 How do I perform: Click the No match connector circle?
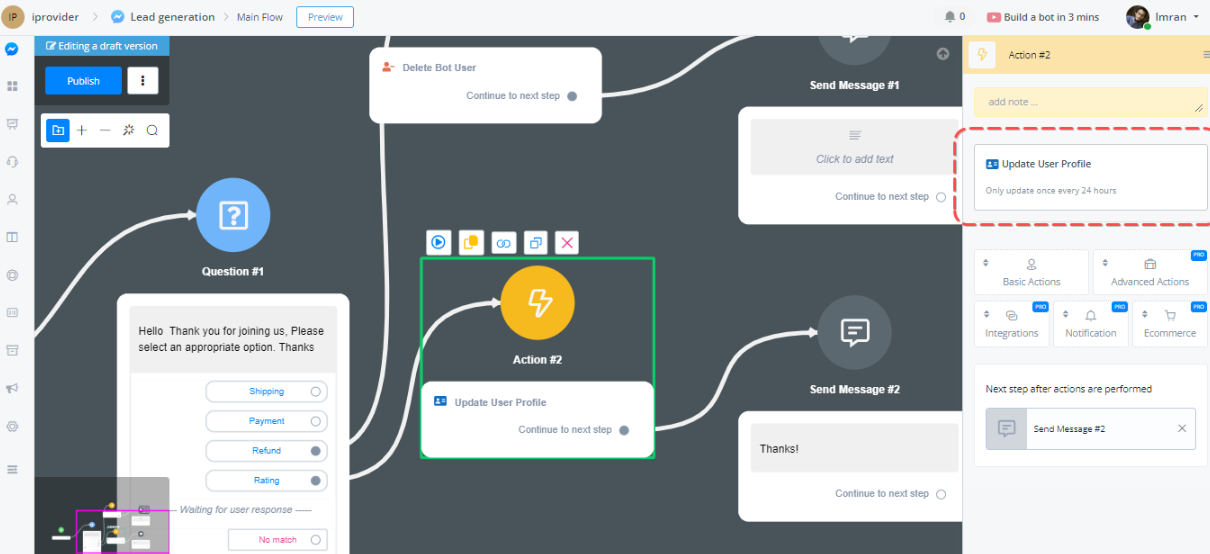pos(316,540)
